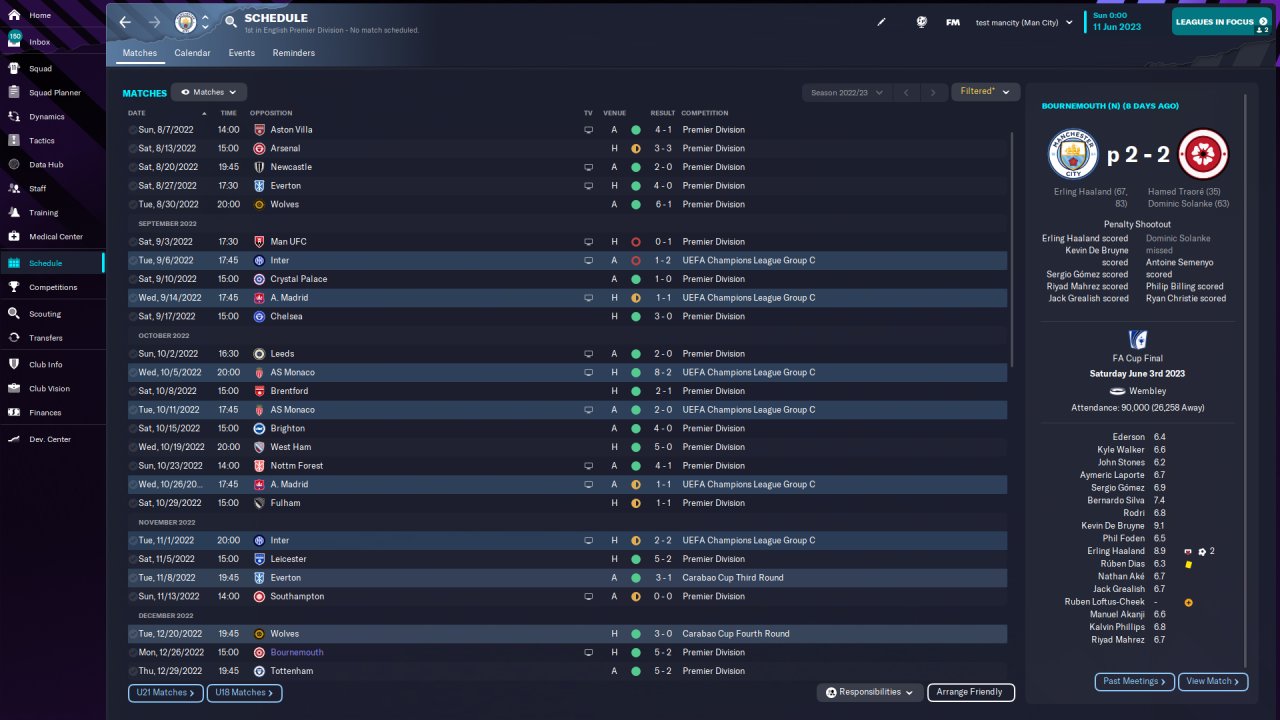This screenshot has width=1280, height=720.
Task: Go to the previous season arrow
Action: [x=906, y=92]
